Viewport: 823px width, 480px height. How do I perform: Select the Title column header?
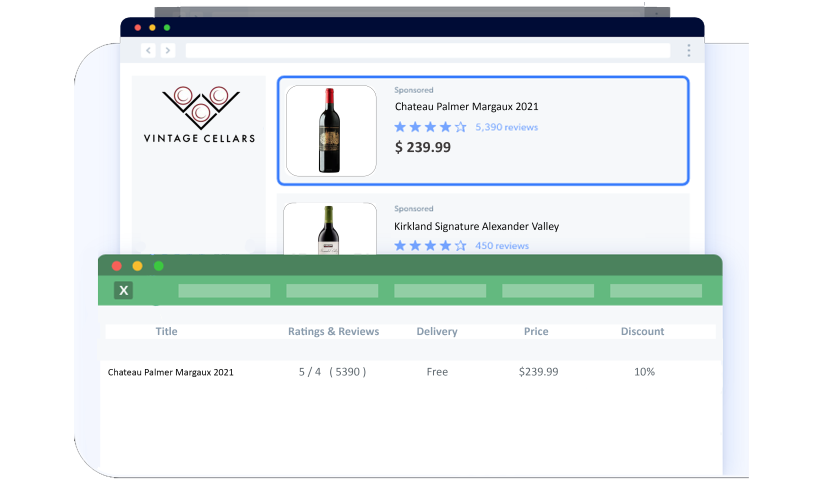[166, 331]
